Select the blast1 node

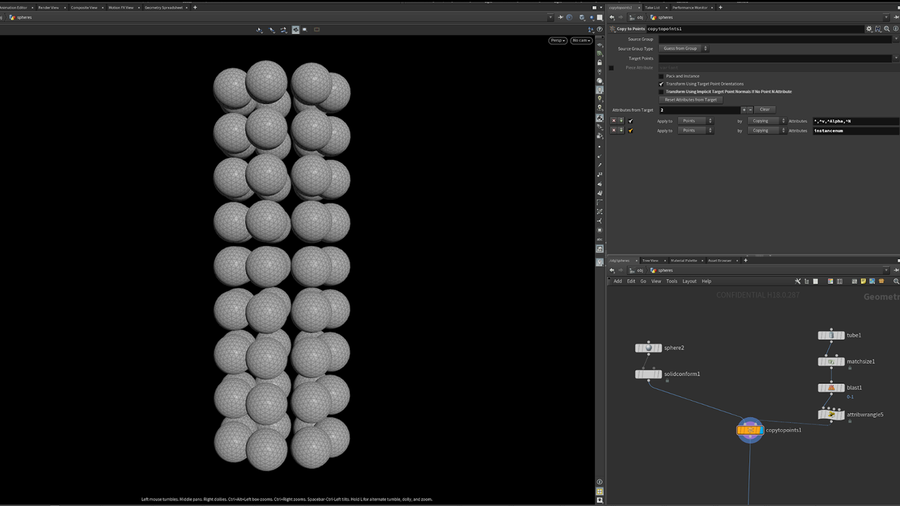click(x=831, y=388)
